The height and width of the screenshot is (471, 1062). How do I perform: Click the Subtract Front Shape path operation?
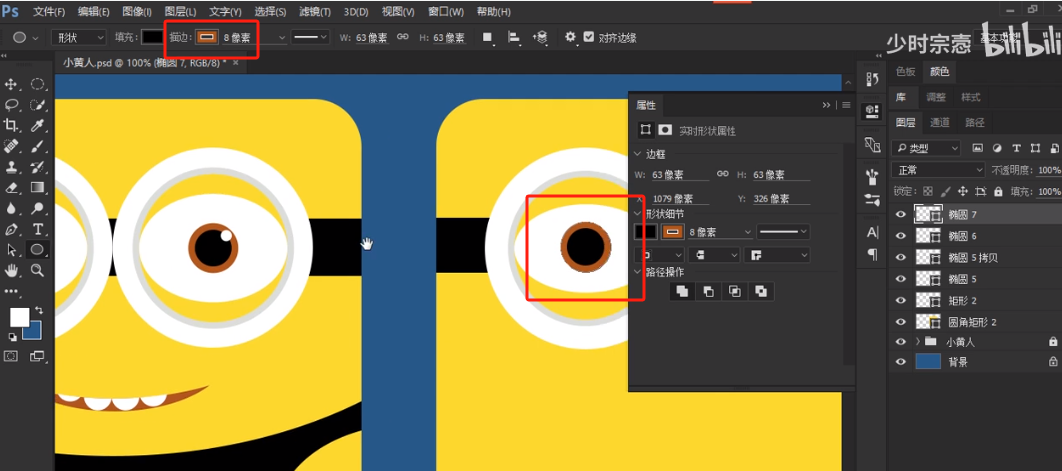708,291
